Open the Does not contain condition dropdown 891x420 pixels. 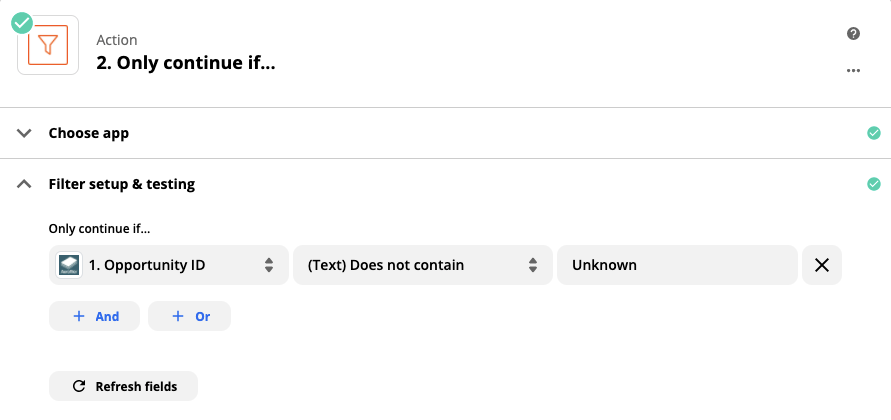(422, 265)
